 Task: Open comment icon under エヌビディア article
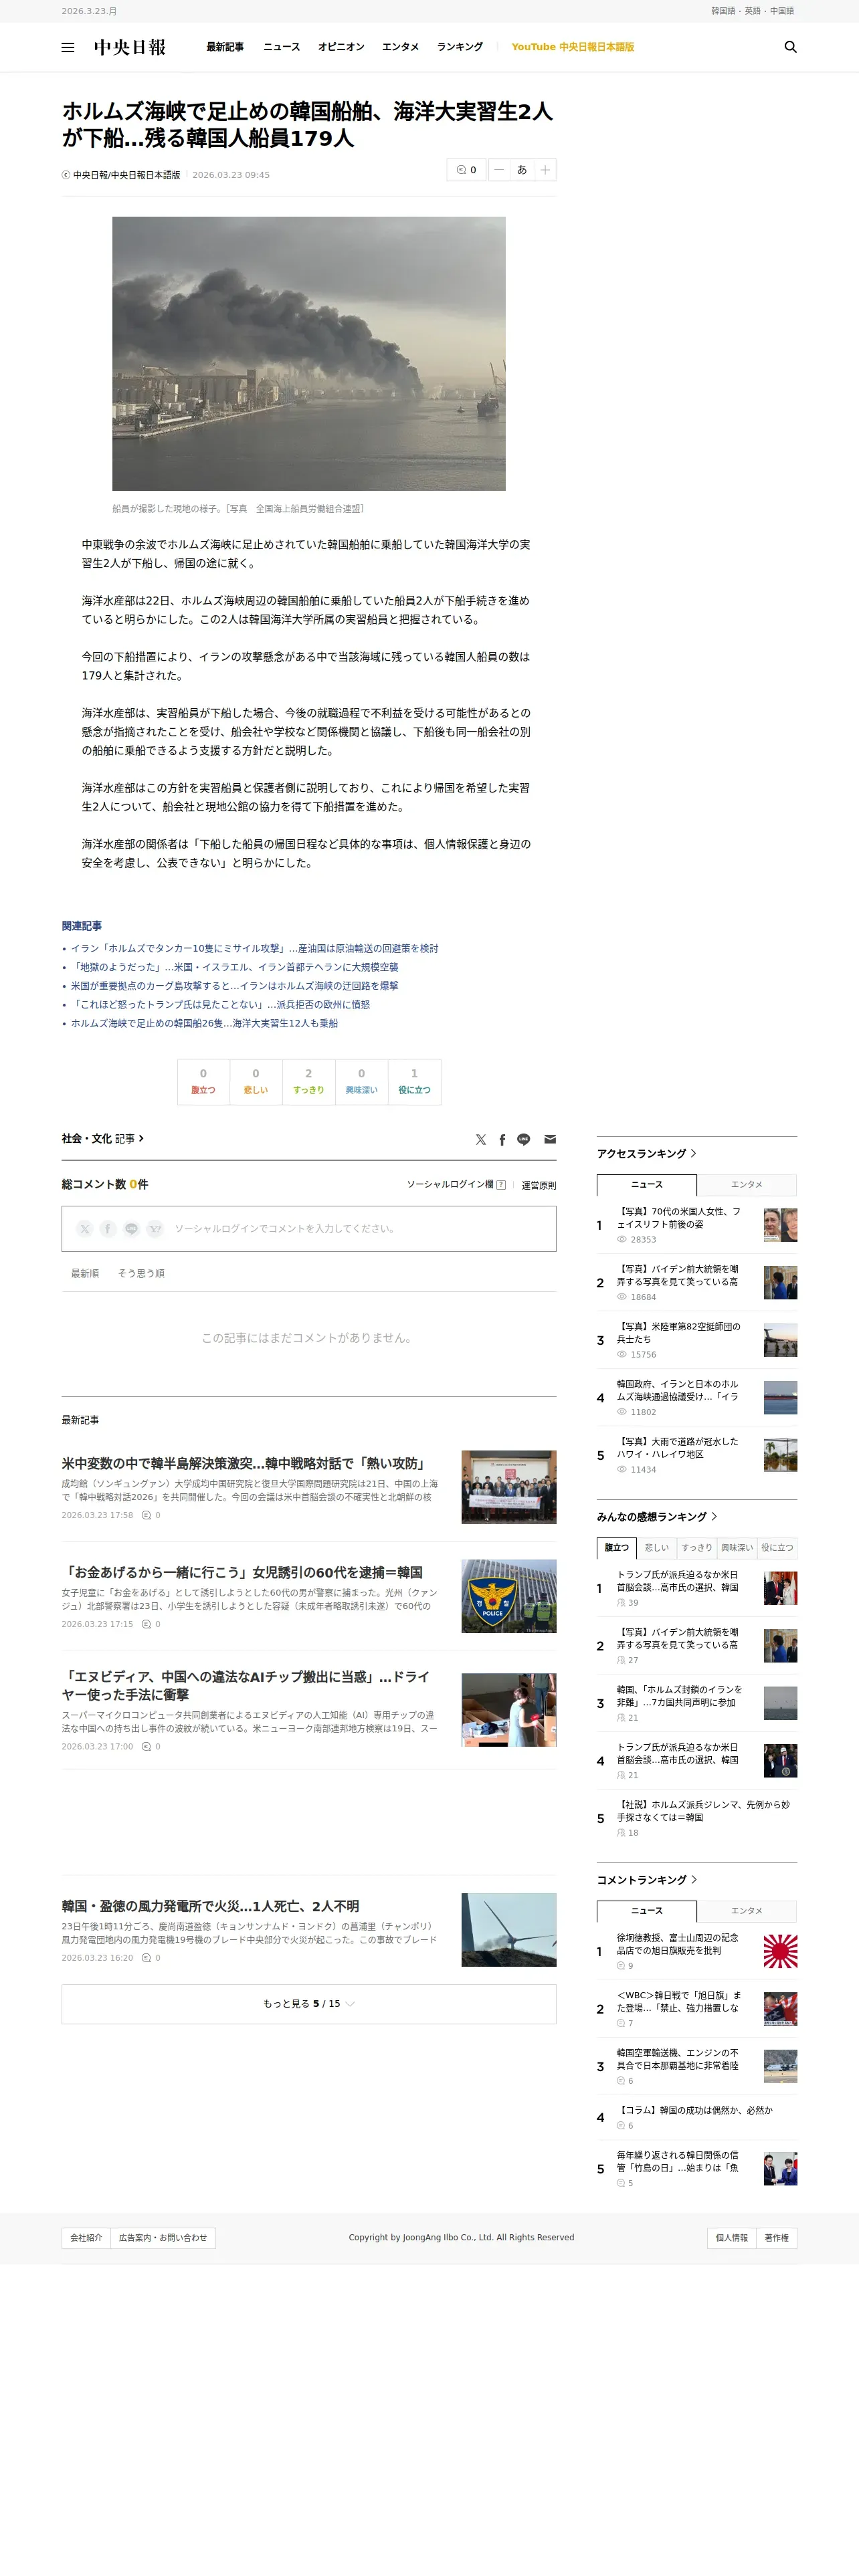coord(147,1747)
